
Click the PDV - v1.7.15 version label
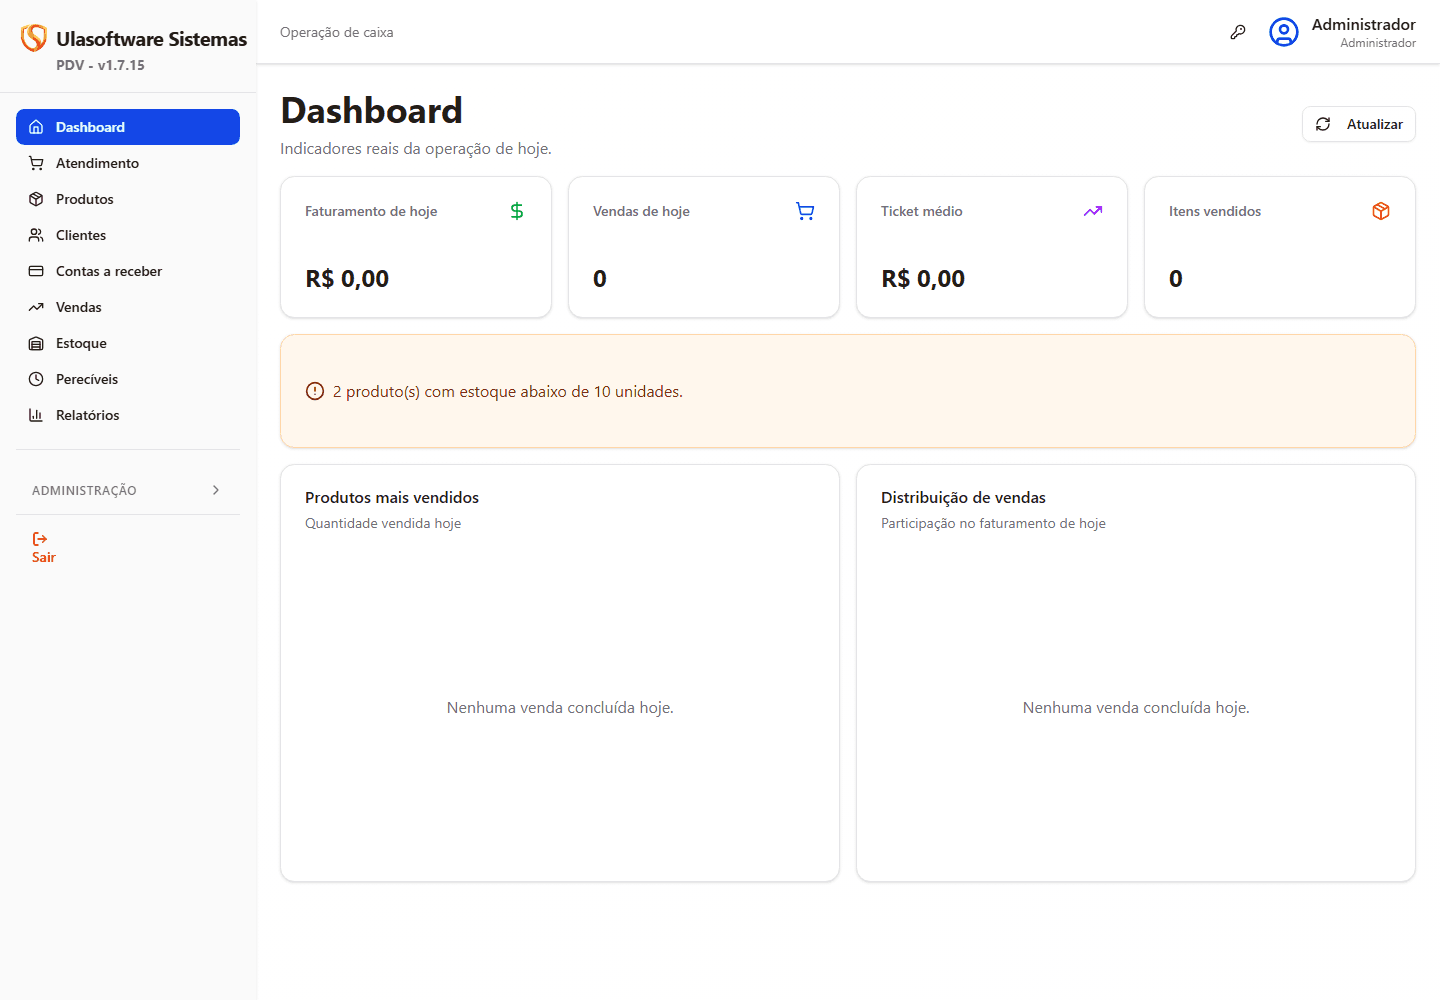click(100, 65)
